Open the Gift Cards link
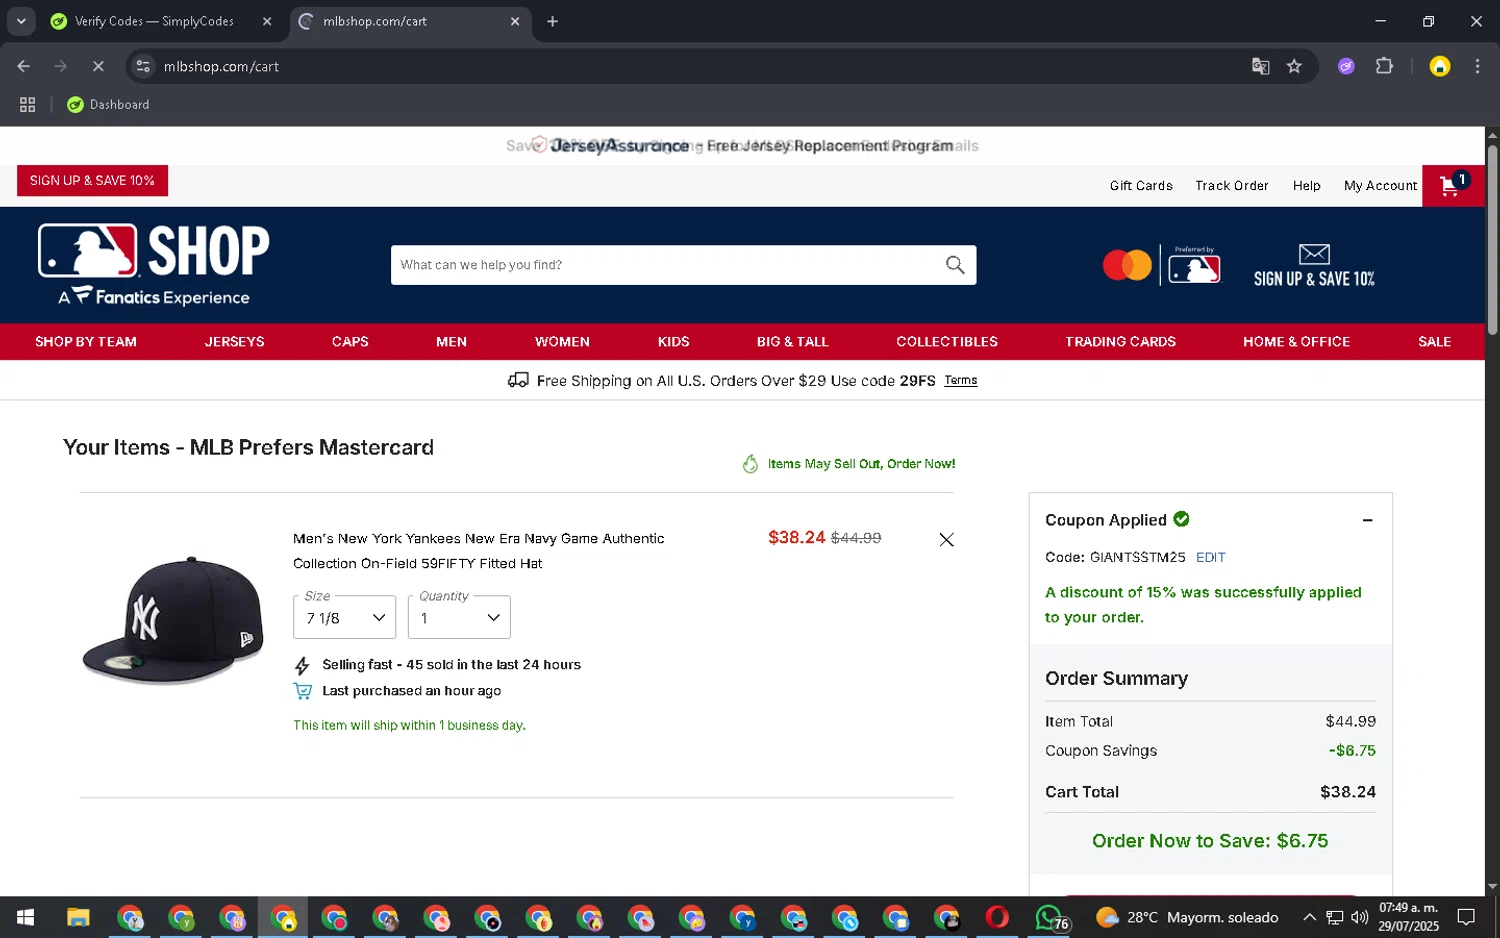This screenshot has width=1500, height=938. click(x=1141, y=186)
